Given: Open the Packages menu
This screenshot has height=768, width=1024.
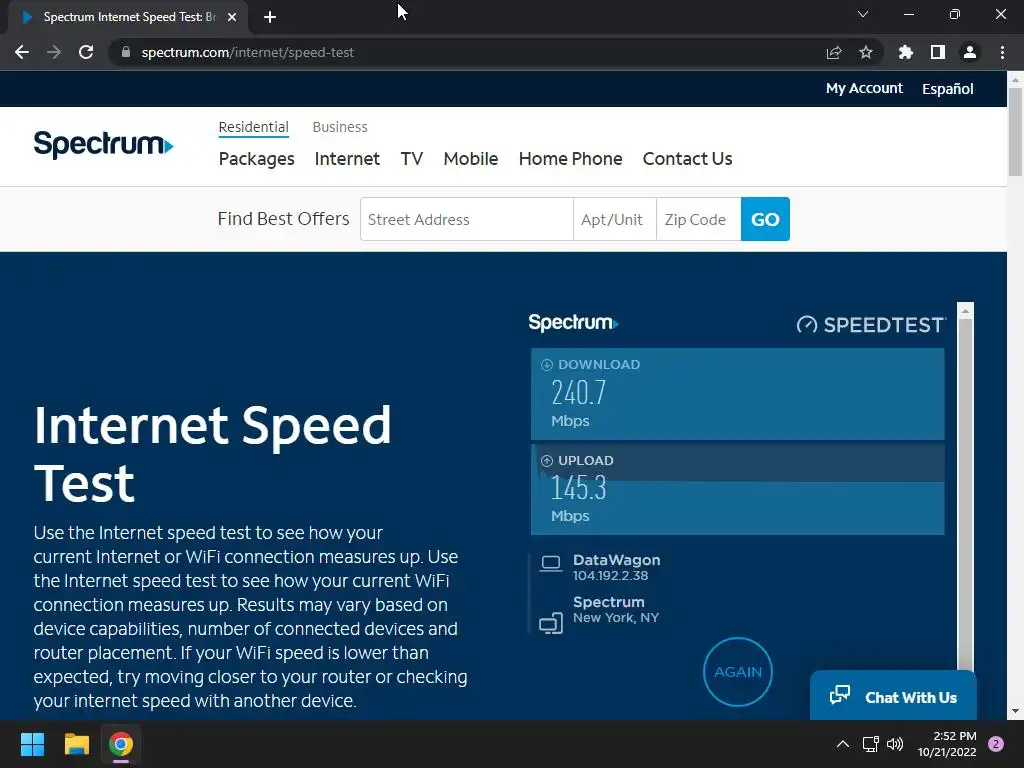Looking at the screenshot, I should pos(257,159).
